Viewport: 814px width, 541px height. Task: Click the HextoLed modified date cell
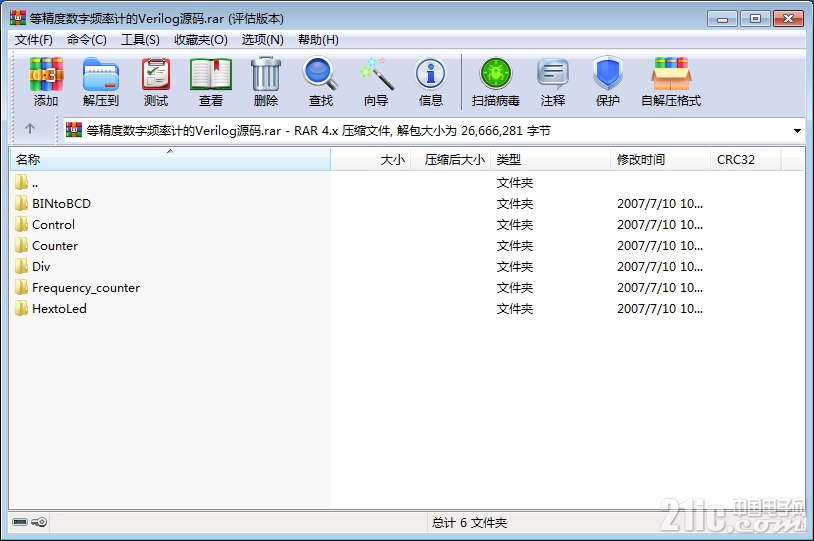tap(660, 309)
